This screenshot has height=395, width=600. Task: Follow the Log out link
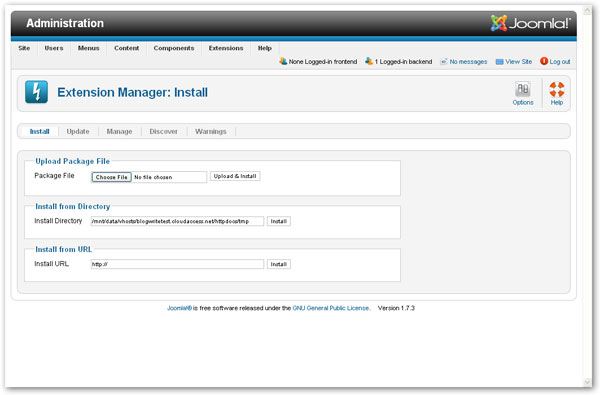click(x=560, y=62)
